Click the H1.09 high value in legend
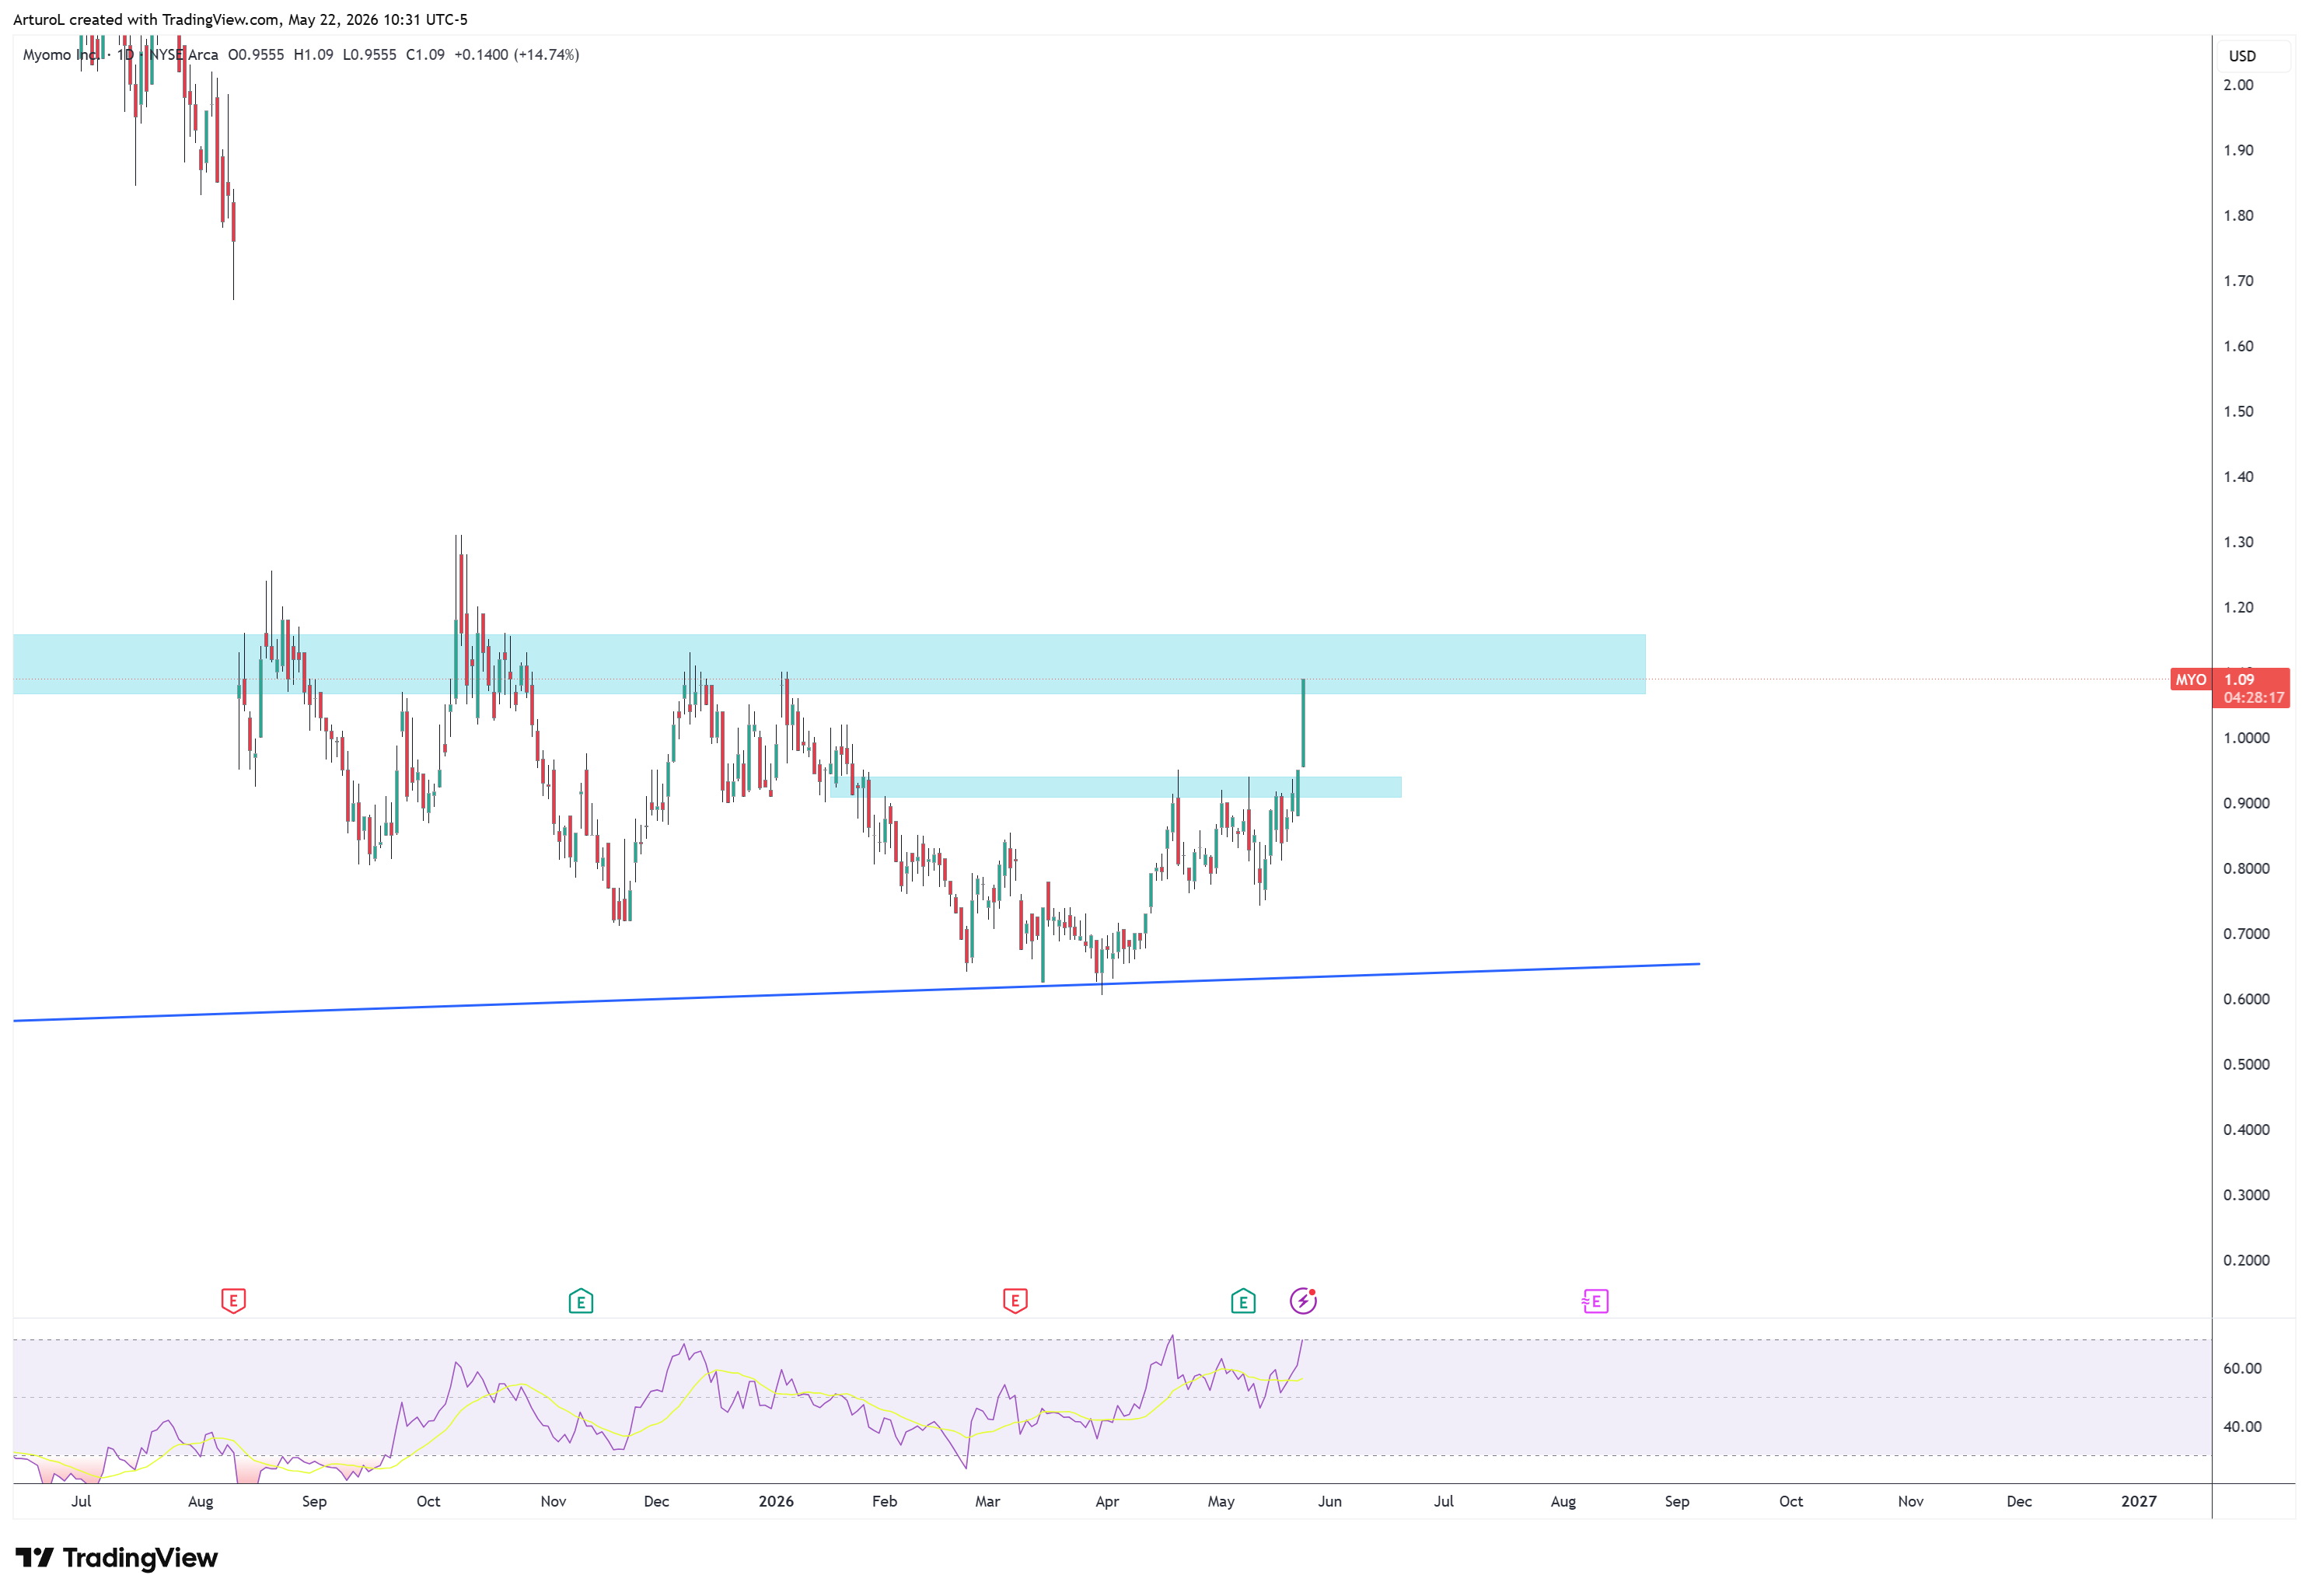The image size is (2309, 1596). pyautogui.click(x=313, y=55)
